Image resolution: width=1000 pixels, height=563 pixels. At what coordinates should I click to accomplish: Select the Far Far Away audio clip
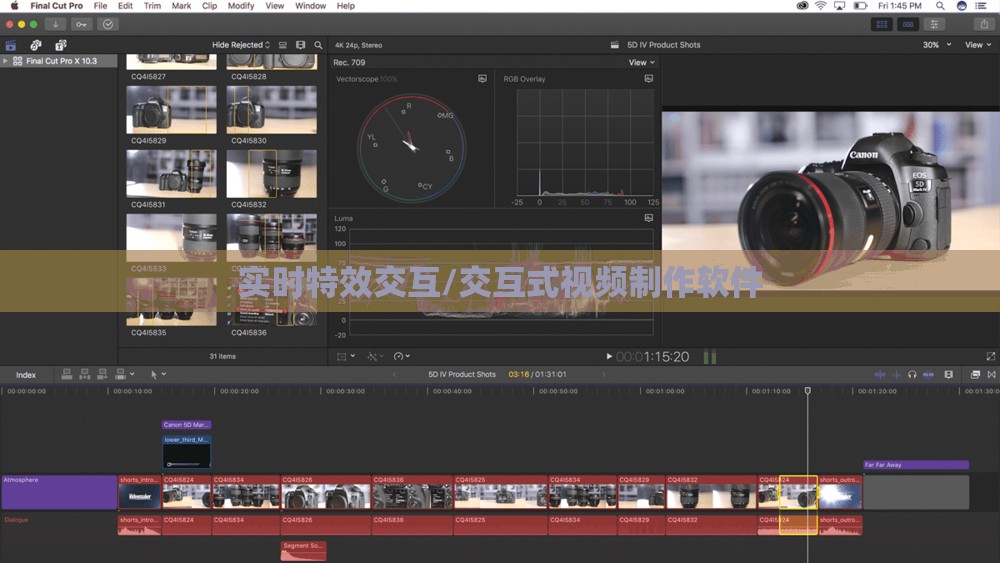pyautogui.click(x=915, y=465)
